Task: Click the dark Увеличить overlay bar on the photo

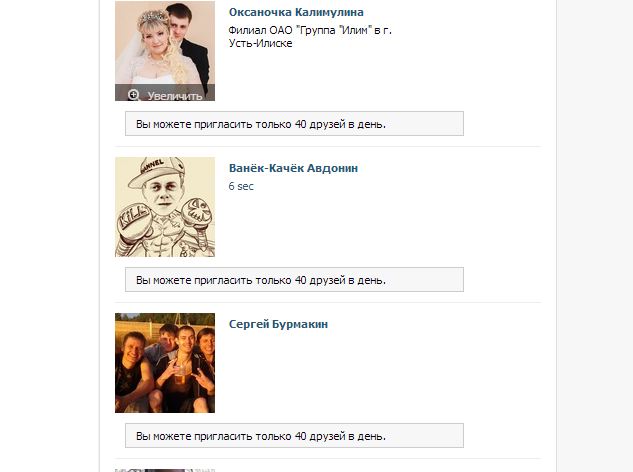Action: tap(165, 92)
